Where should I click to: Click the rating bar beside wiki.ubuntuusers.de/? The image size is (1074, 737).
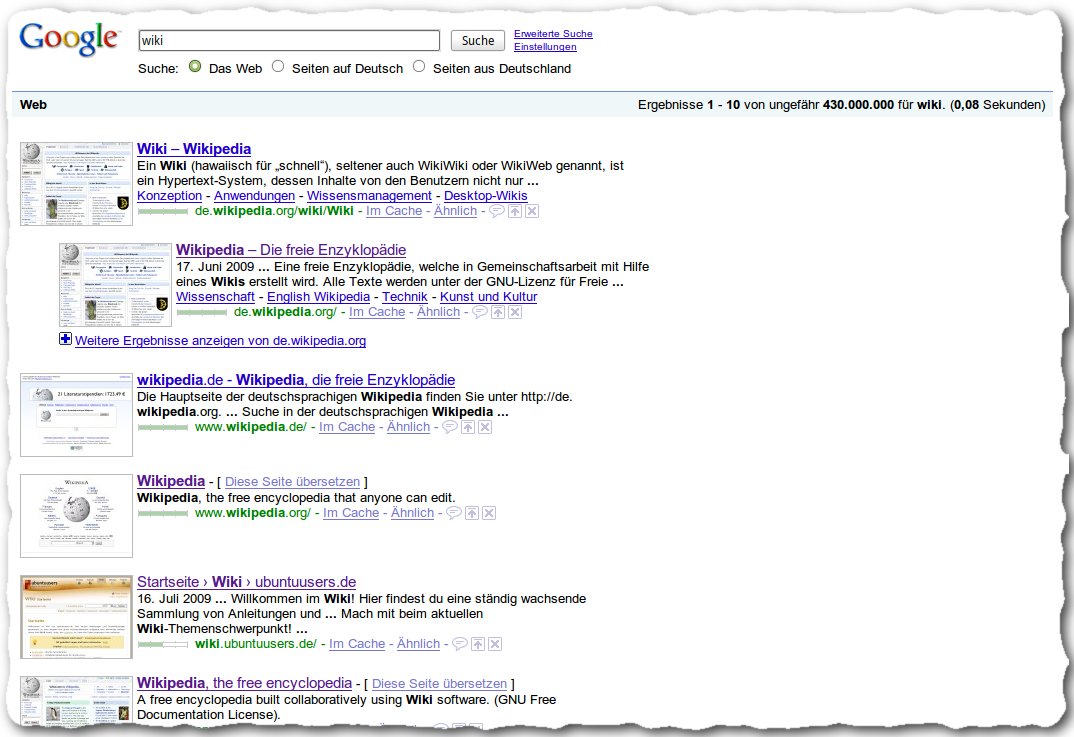pos(163,645)
